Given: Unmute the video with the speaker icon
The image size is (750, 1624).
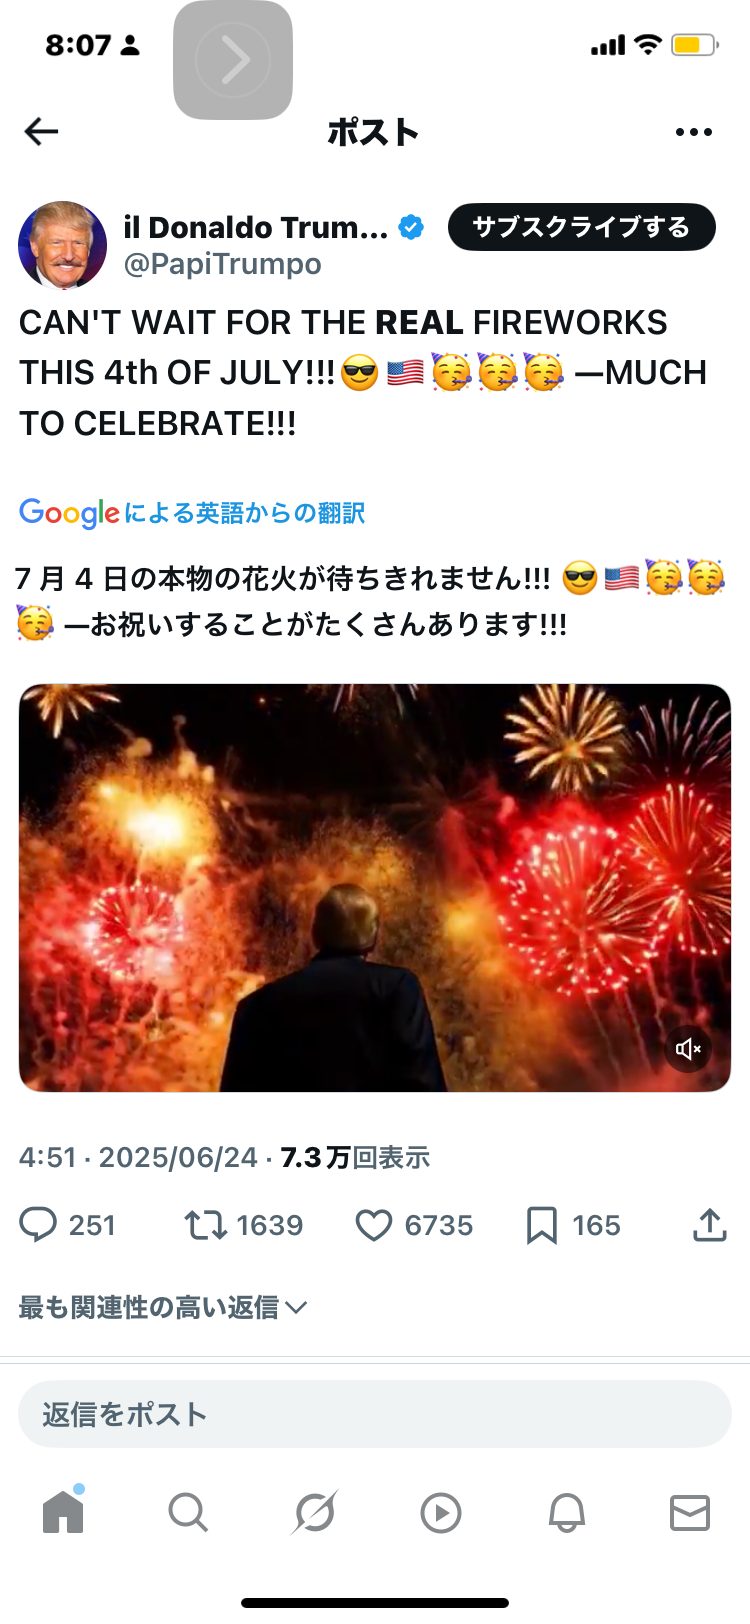Looking at the screenshot, I should [688, 1049].
